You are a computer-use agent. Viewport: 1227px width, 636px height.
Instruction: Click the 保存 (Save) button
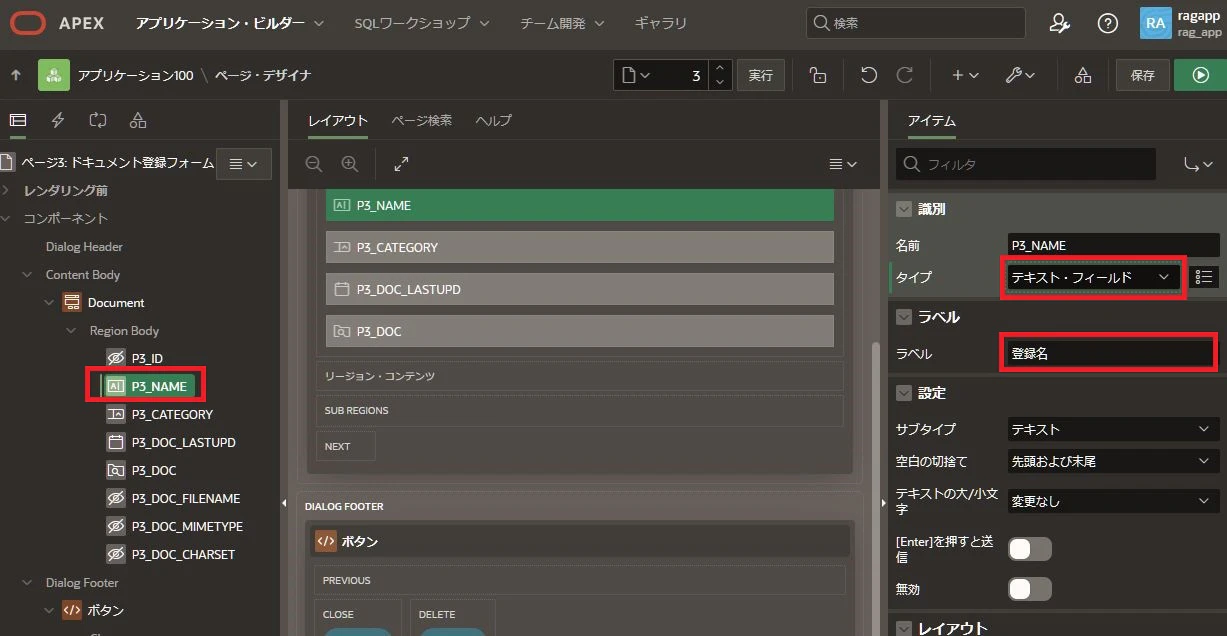(1142, 75)
